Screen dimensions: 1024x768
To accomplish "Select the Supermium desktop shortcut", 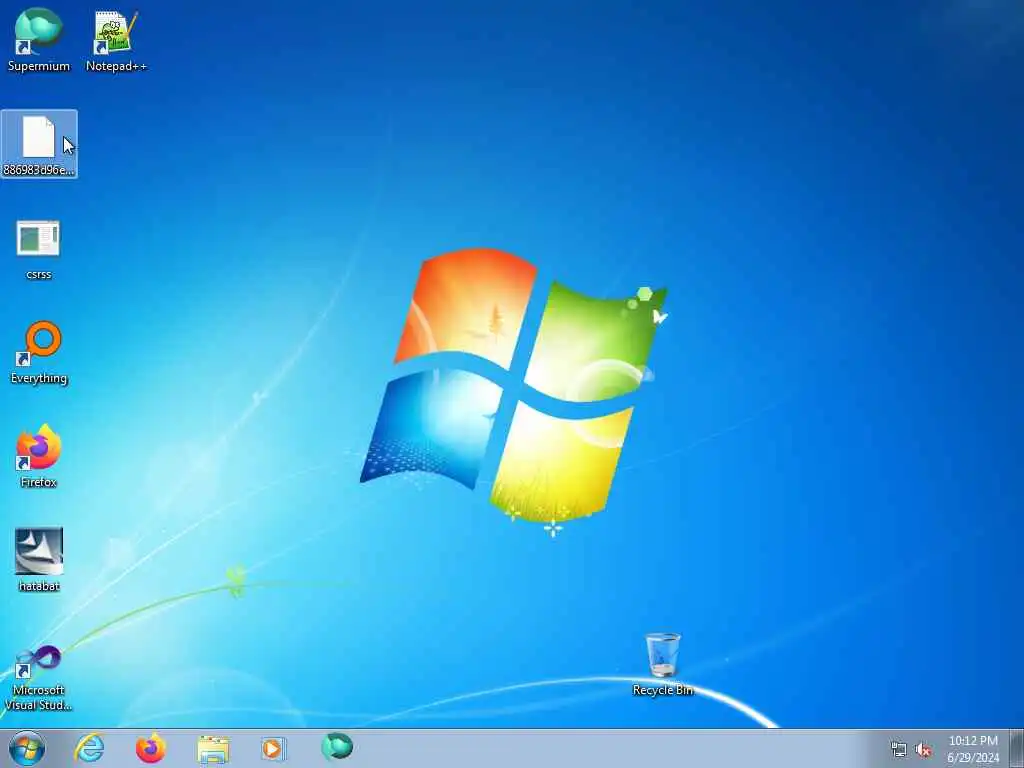I will (39, 40).
